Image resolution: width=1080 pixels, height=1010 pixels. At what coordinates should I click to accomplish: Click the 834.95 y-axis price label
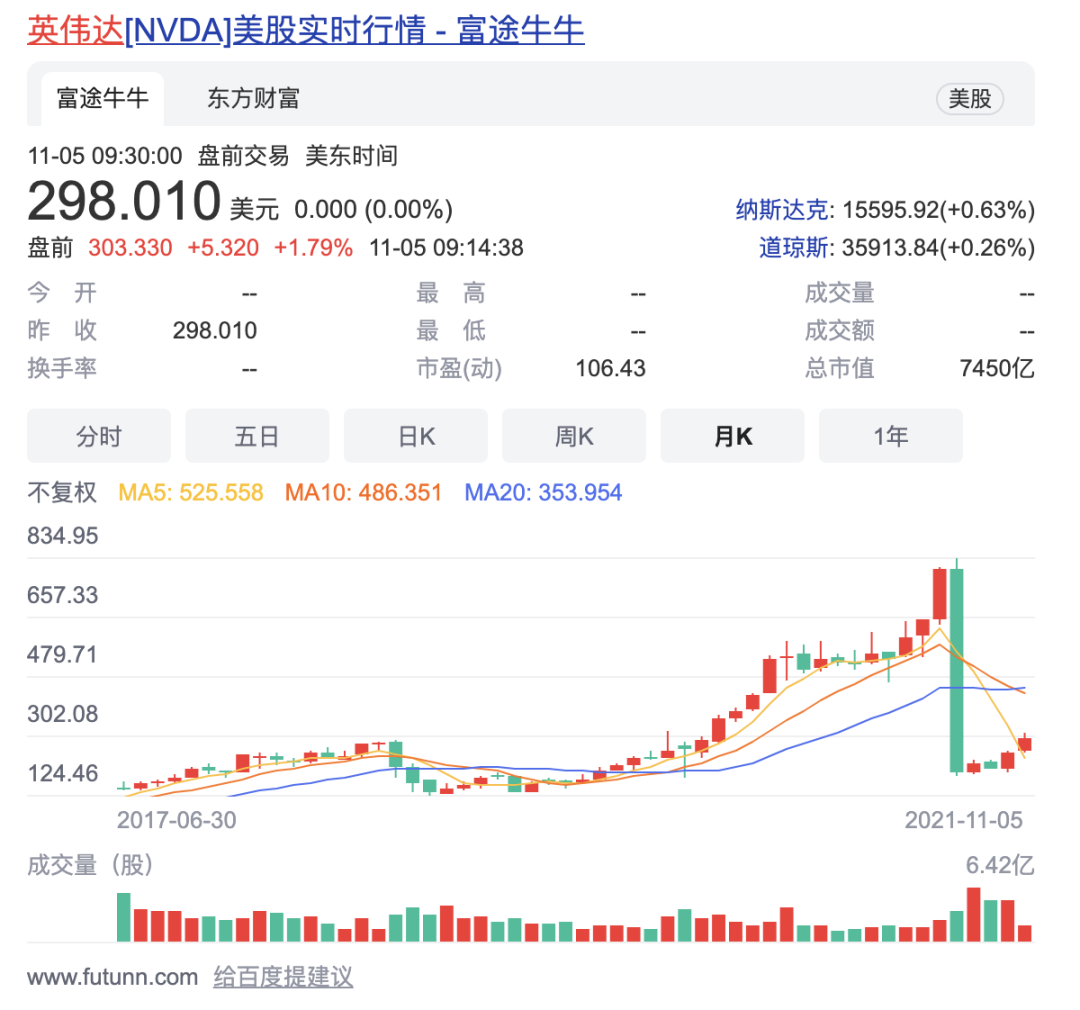63,535
